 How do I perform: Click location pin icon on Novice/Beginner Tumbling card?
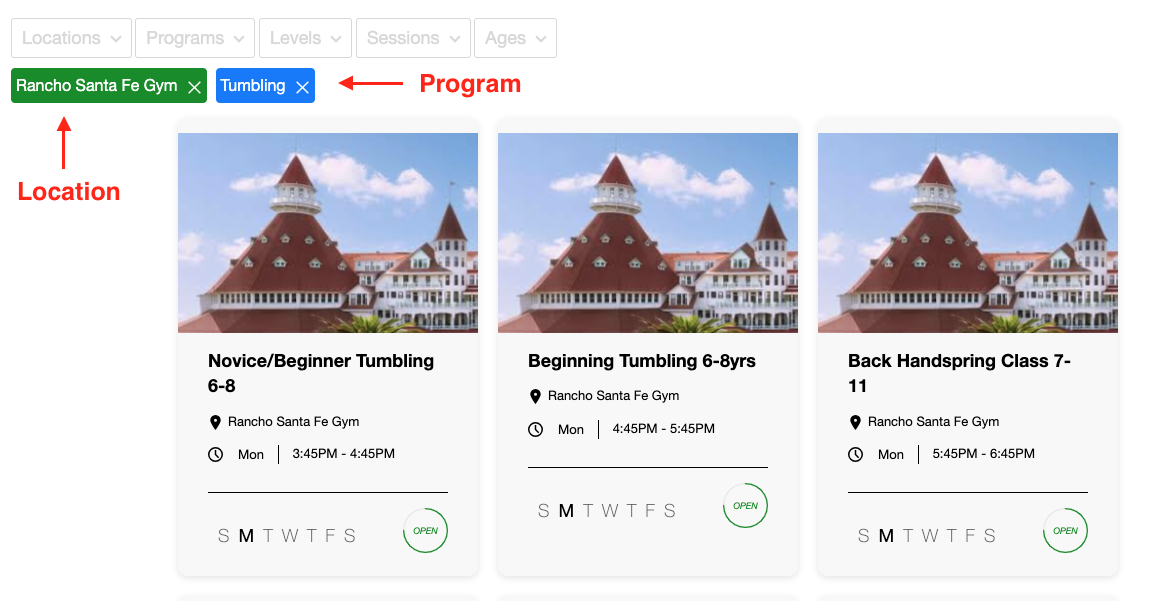[215, 422]
